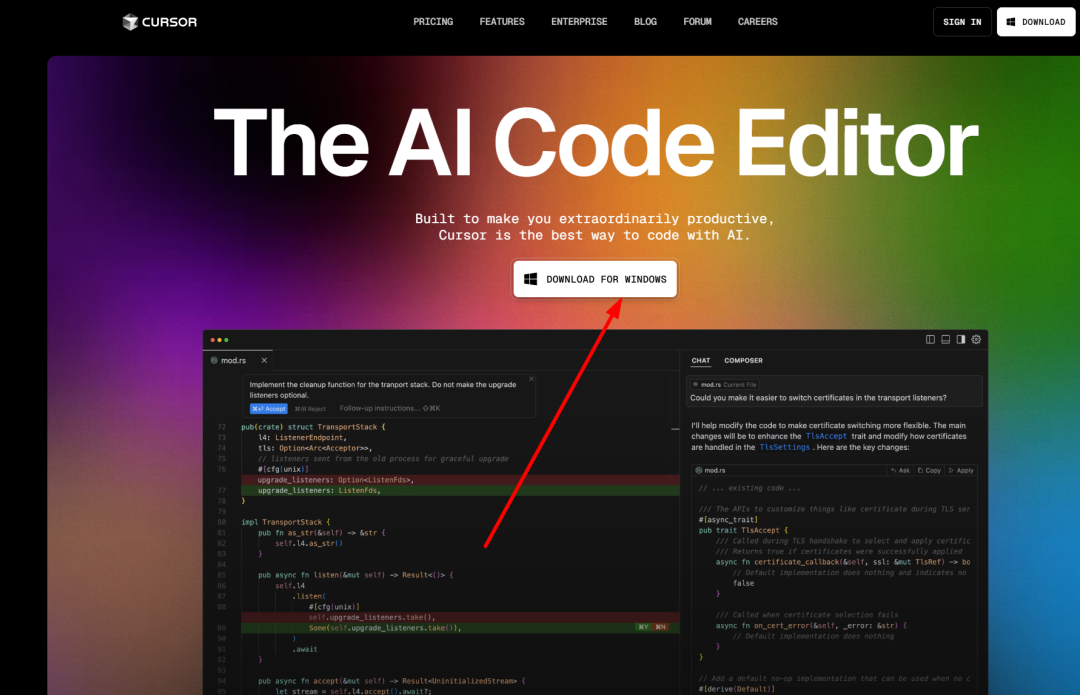
Task: Close the inline prompt box
Action: [x=531, y=379]
